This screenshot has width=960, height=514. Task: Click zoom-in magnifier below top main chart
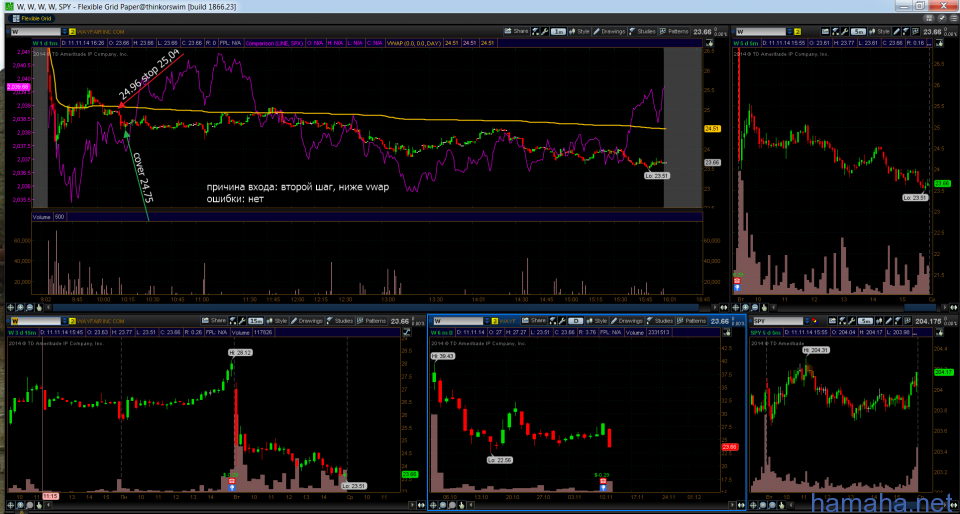(20, 307)
